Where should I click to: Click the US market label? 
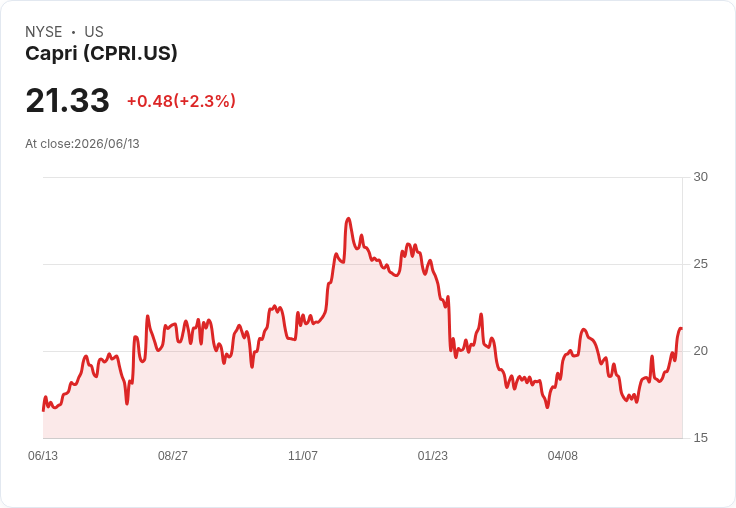point(94,32)
